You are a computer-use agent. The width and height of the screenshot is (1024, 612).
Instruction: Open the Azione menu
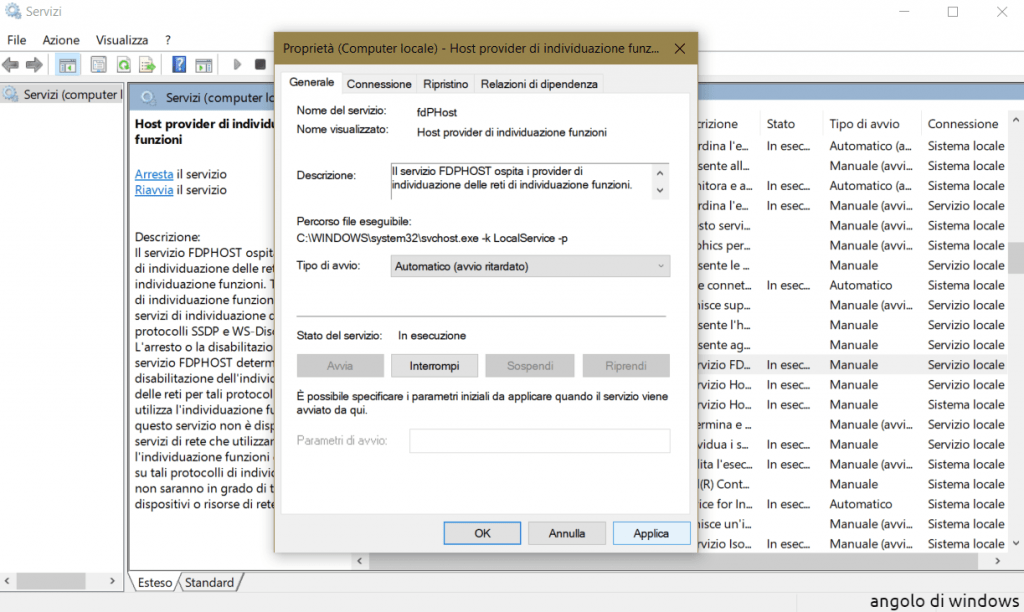click(x=61, y=40)
